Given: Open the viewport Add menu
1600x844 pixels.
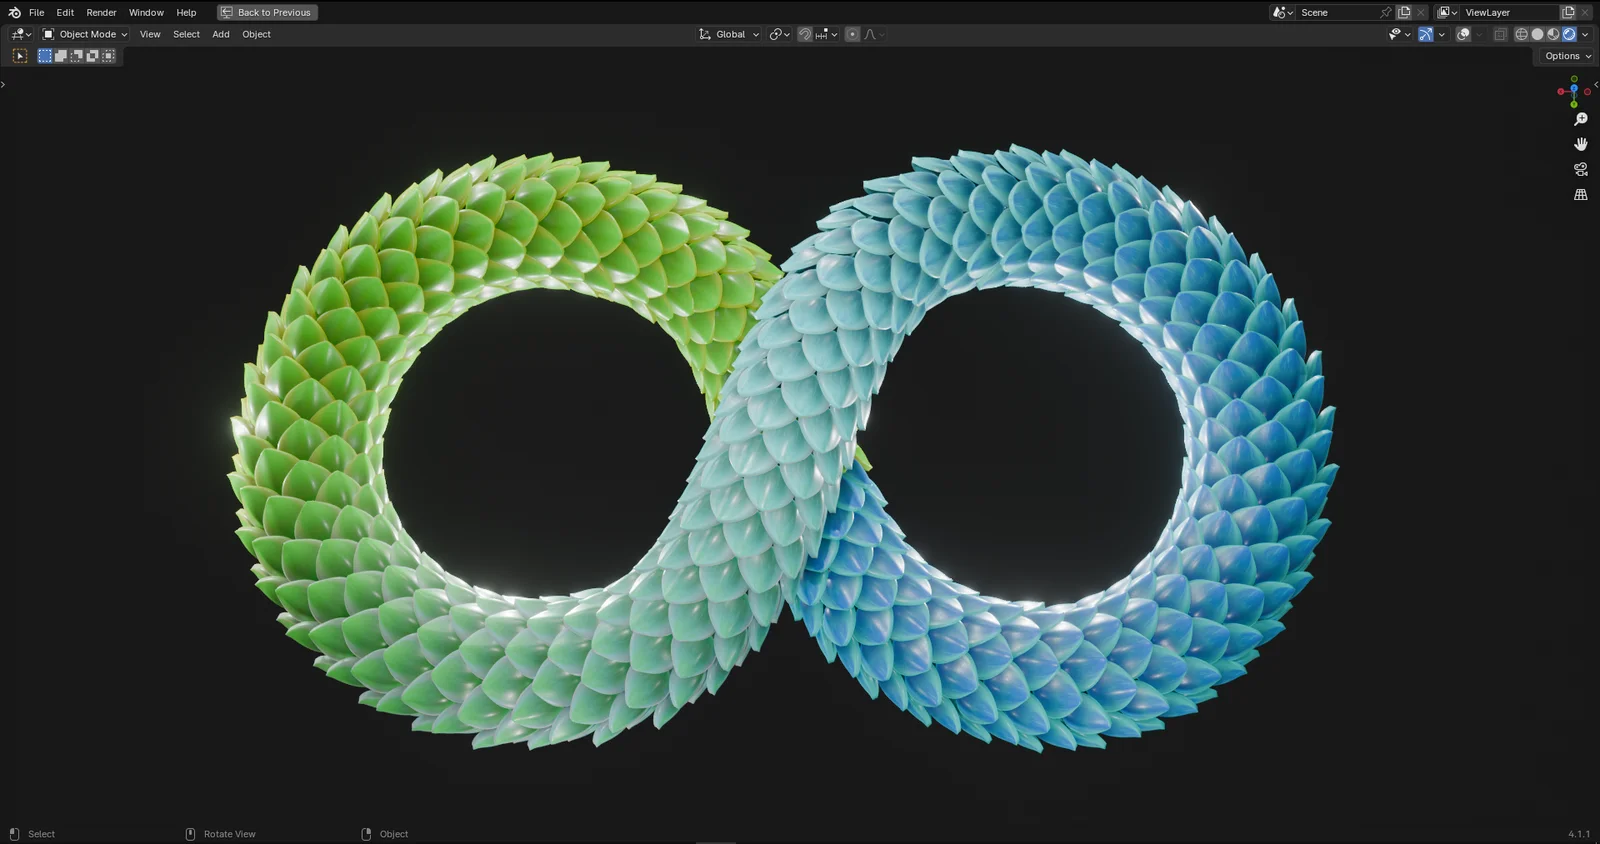Looking at the screenshot, I should (x=221, y=34).
